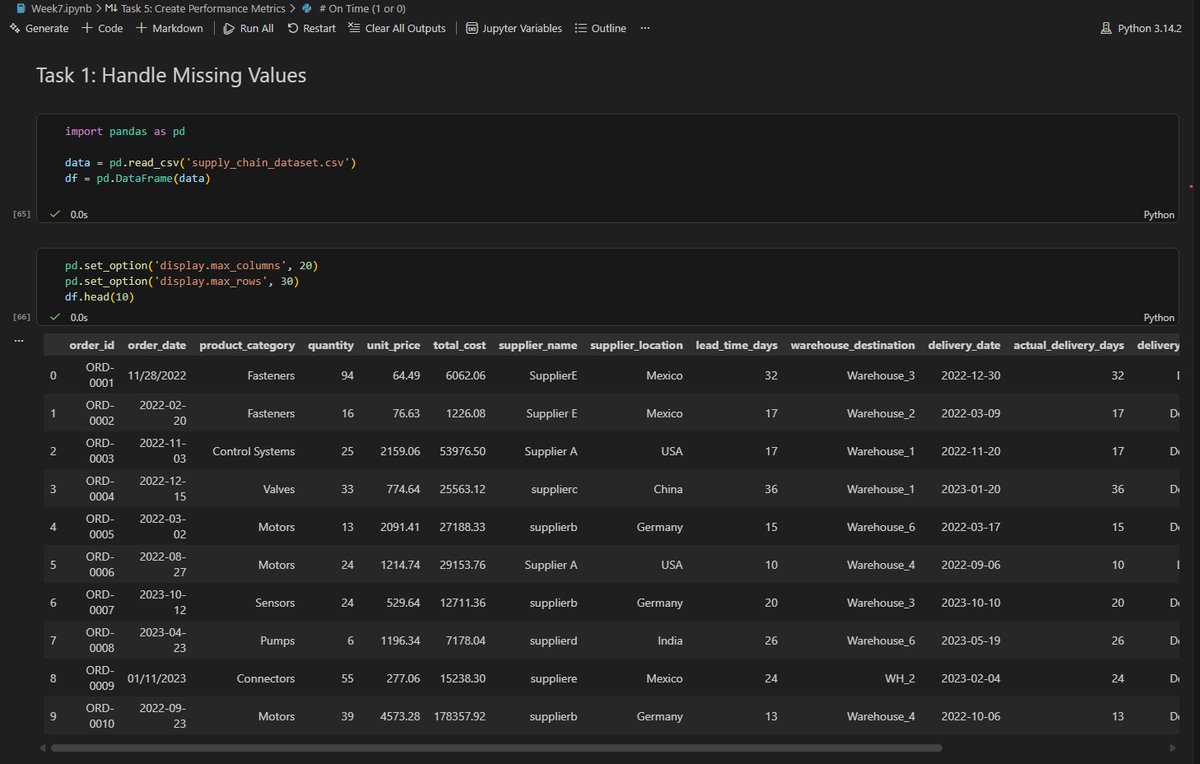Click the execution count [65] label
This screenshot has height=764, width=1200.
(x=21, y=214)
